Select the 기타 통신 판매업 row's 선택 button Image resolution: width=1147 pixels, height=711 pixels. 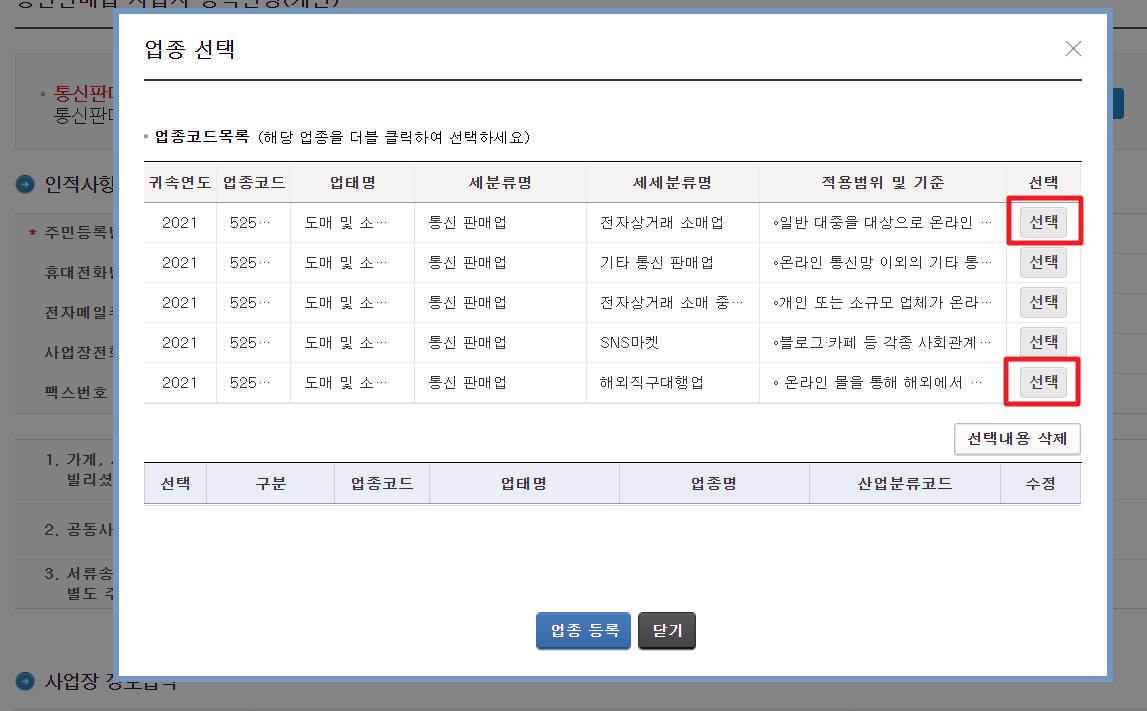tap(1043, 262)
